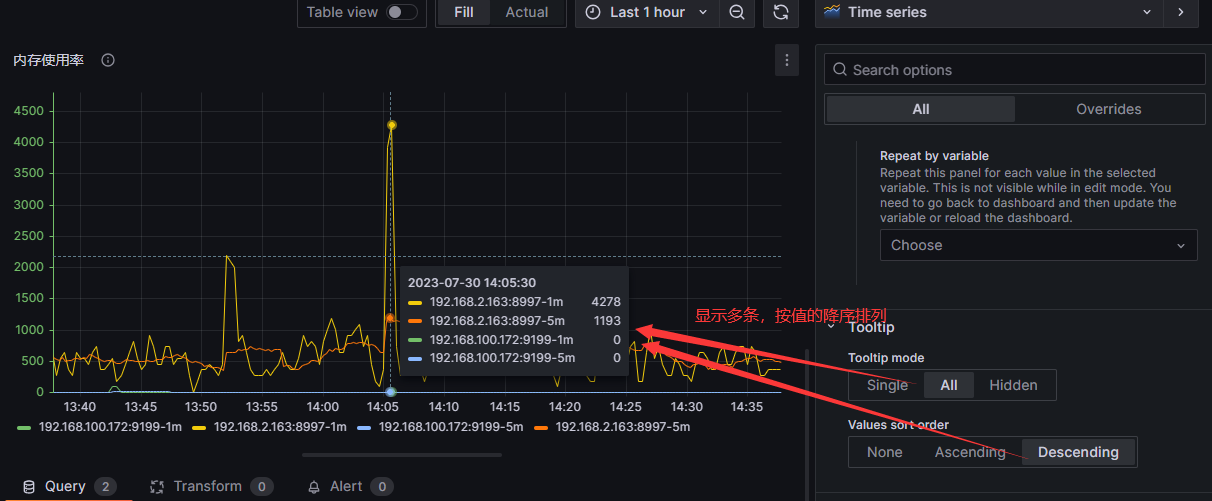Click the database icon on Query tab
1212x501 pixels.
pyautogui.click(x=29, y=486)
